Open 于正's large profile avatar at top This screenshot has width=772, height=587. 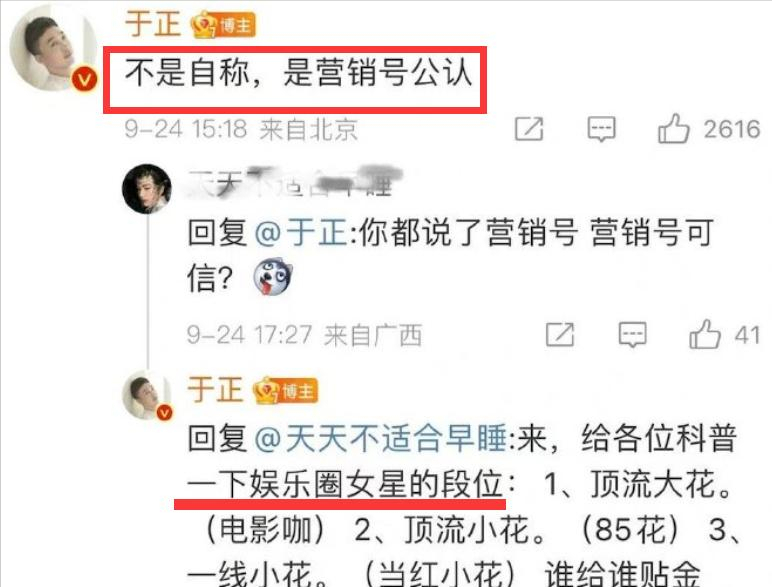click(x=53, y=48)
